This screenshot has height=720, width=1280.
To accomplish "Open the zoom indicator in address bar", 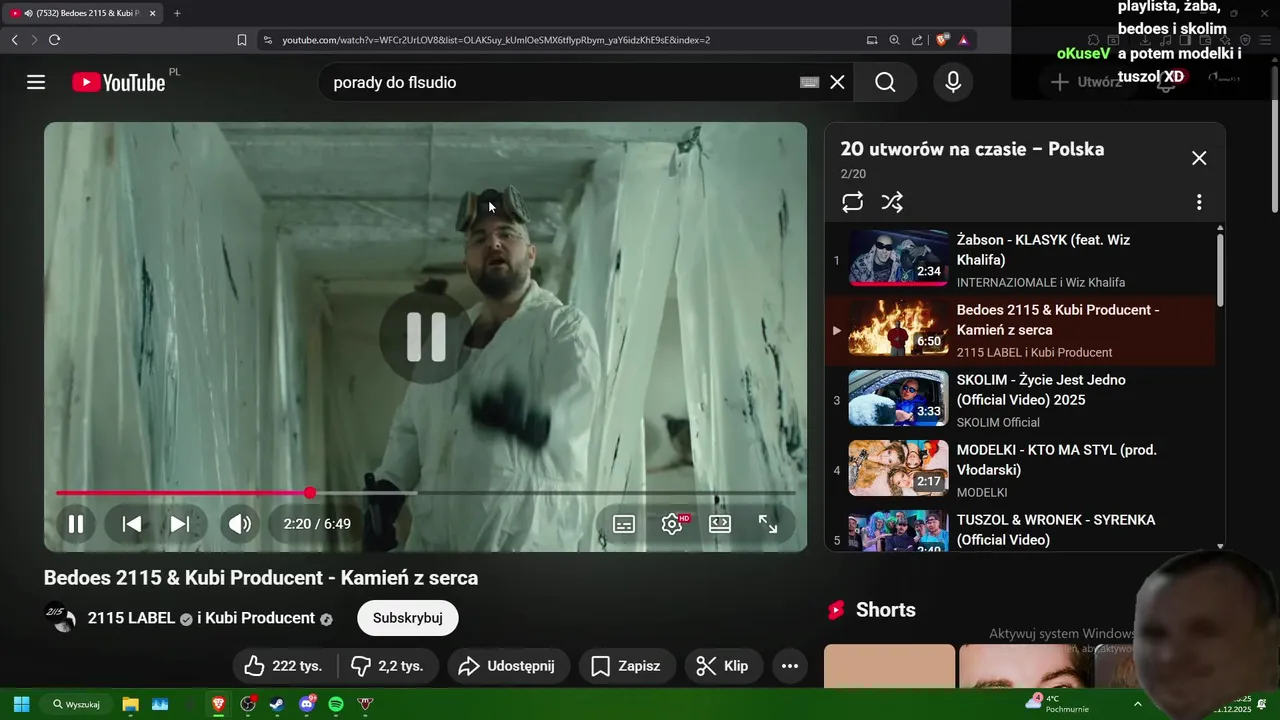I will [895, 40].
